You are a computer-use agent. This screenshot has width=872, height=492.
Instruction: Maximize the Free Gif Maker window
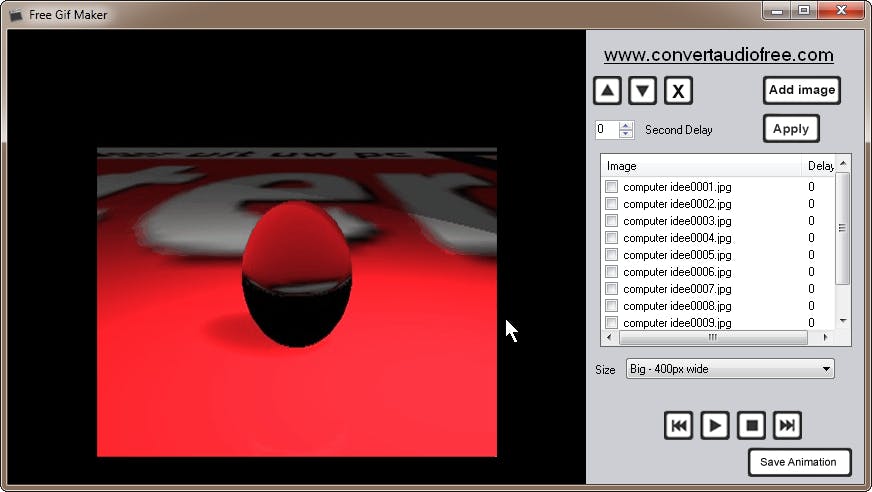804,11
